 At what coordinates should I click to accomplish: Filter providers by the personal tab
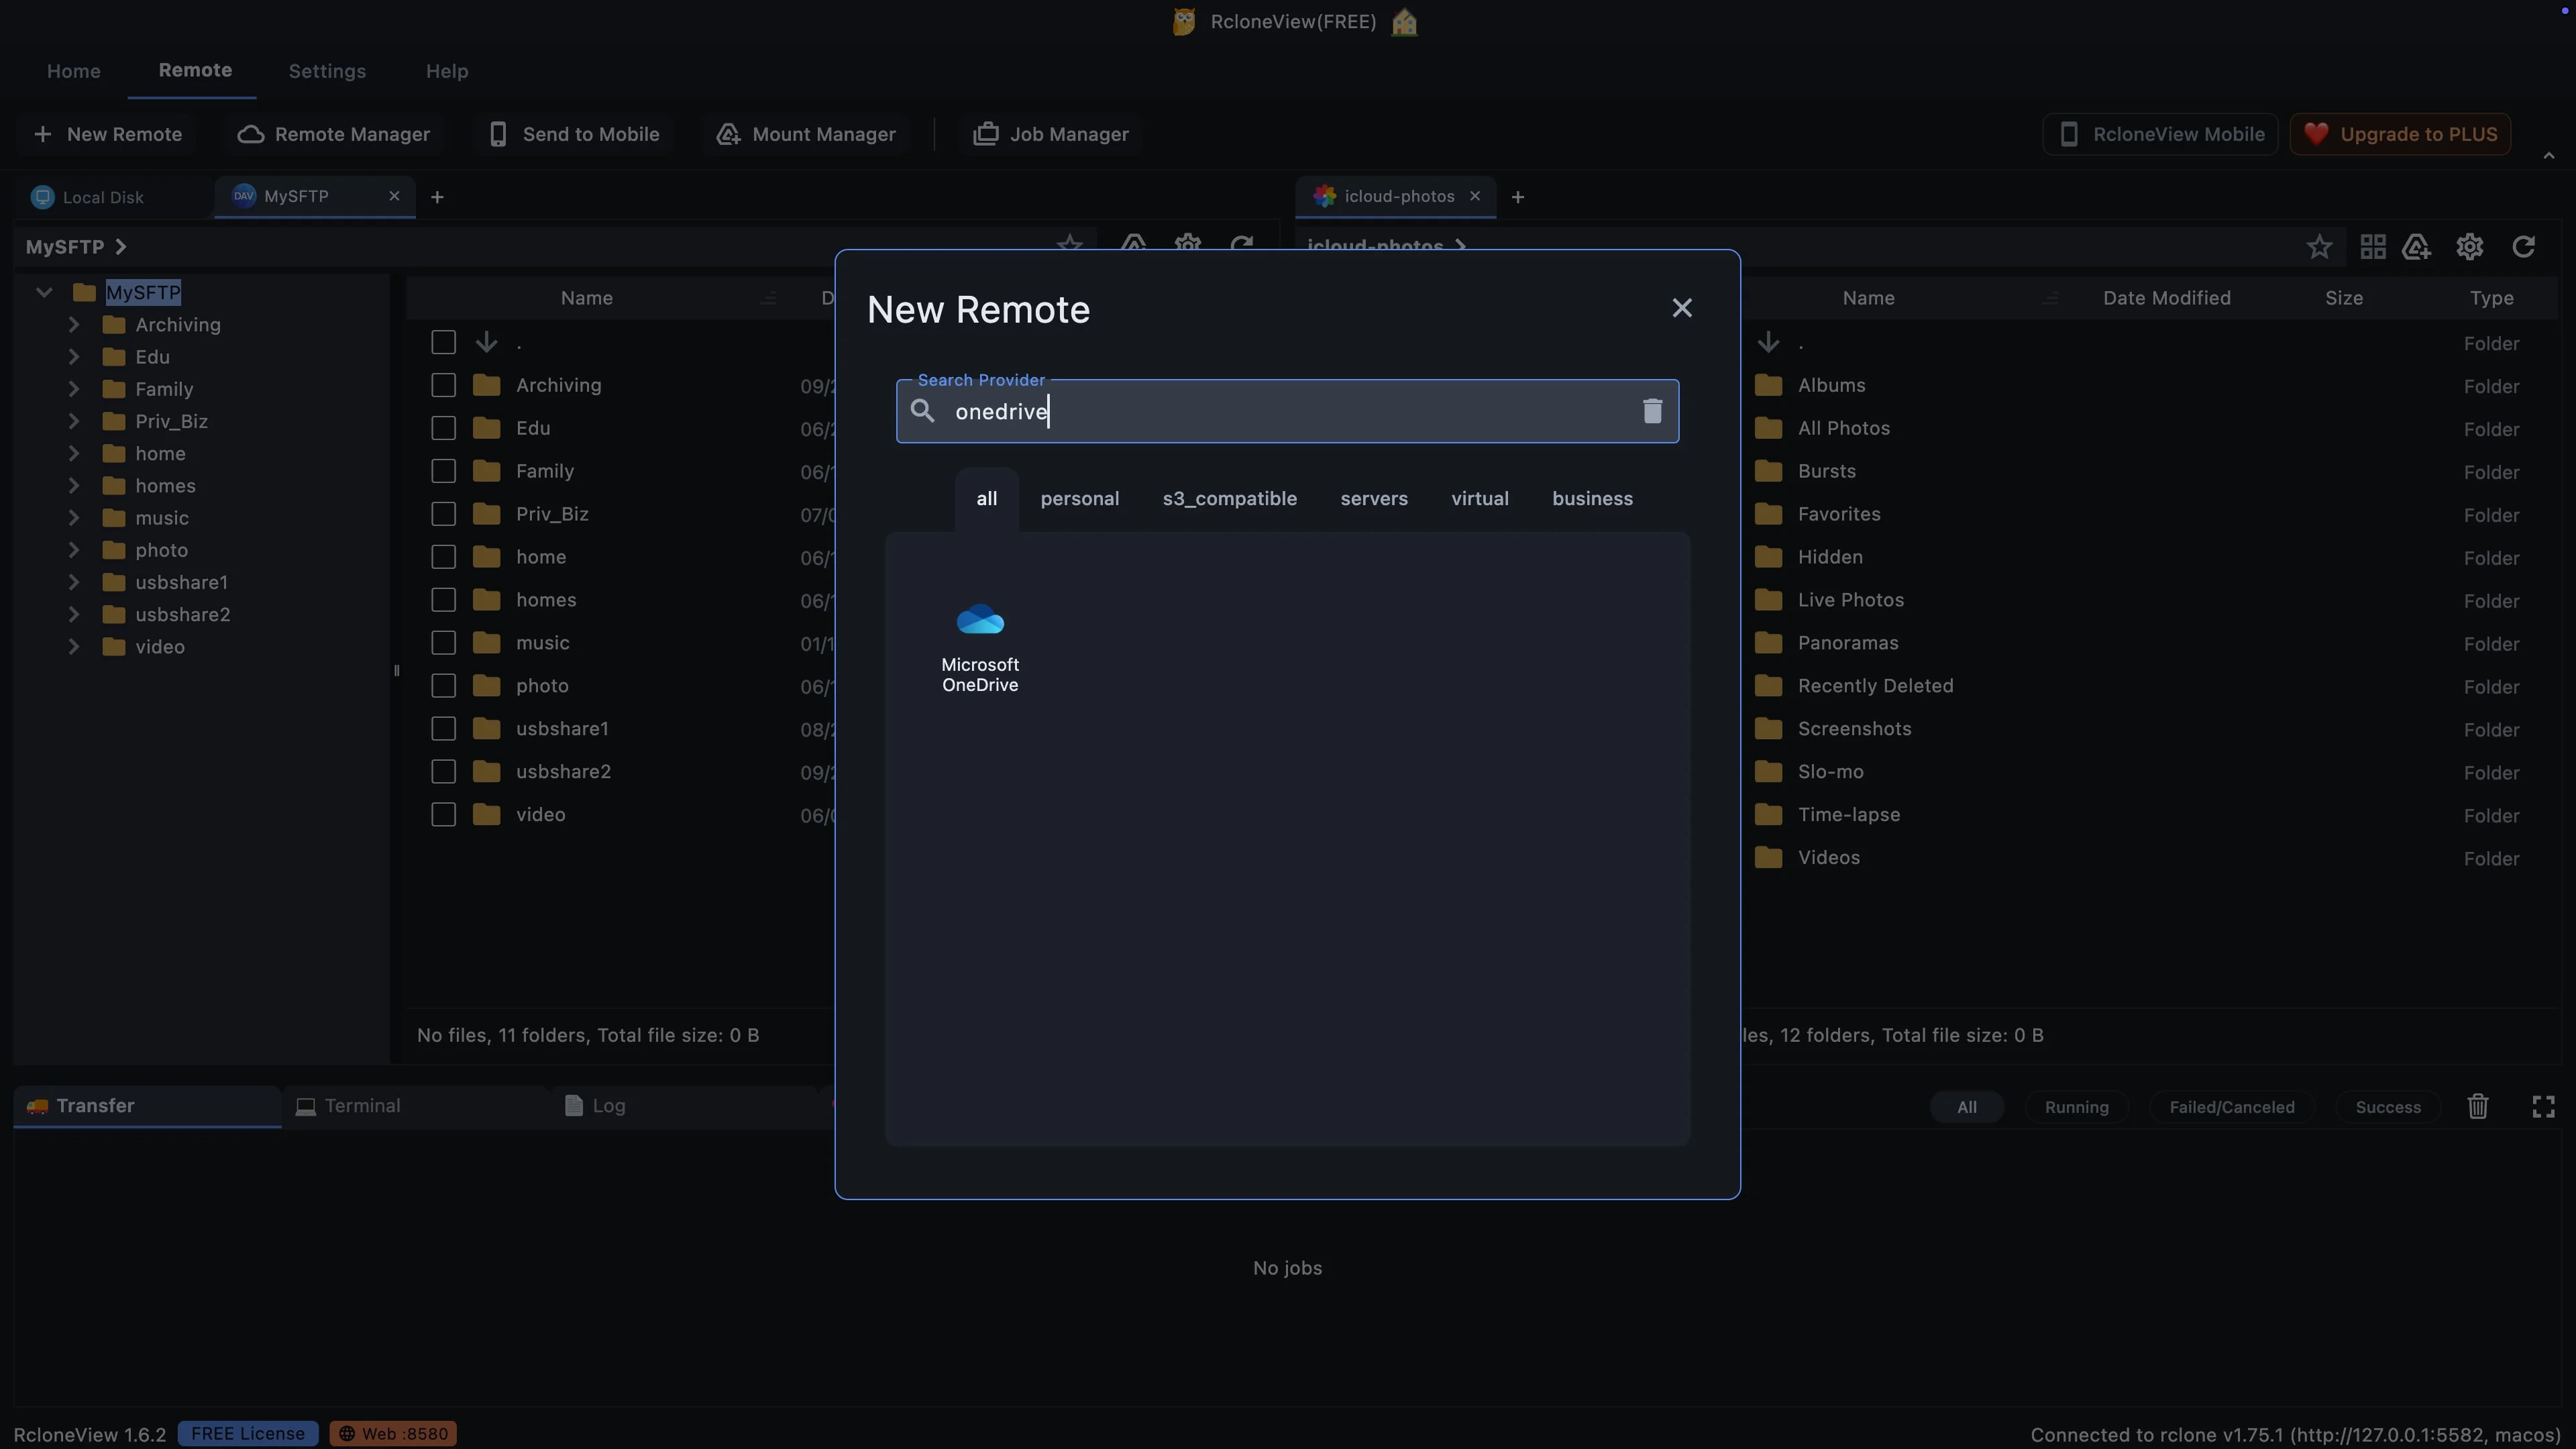[1080, 498]
